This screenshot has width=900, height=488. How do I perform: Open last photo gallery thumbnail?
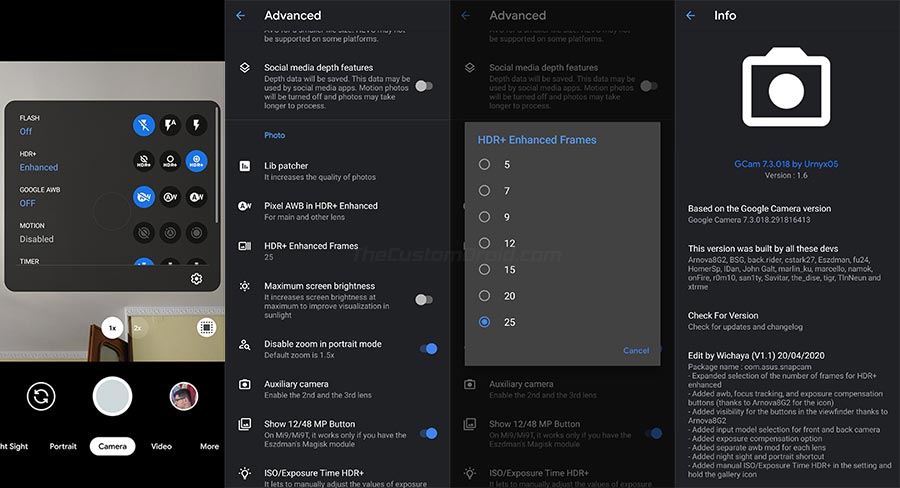[x=184, y=396]
